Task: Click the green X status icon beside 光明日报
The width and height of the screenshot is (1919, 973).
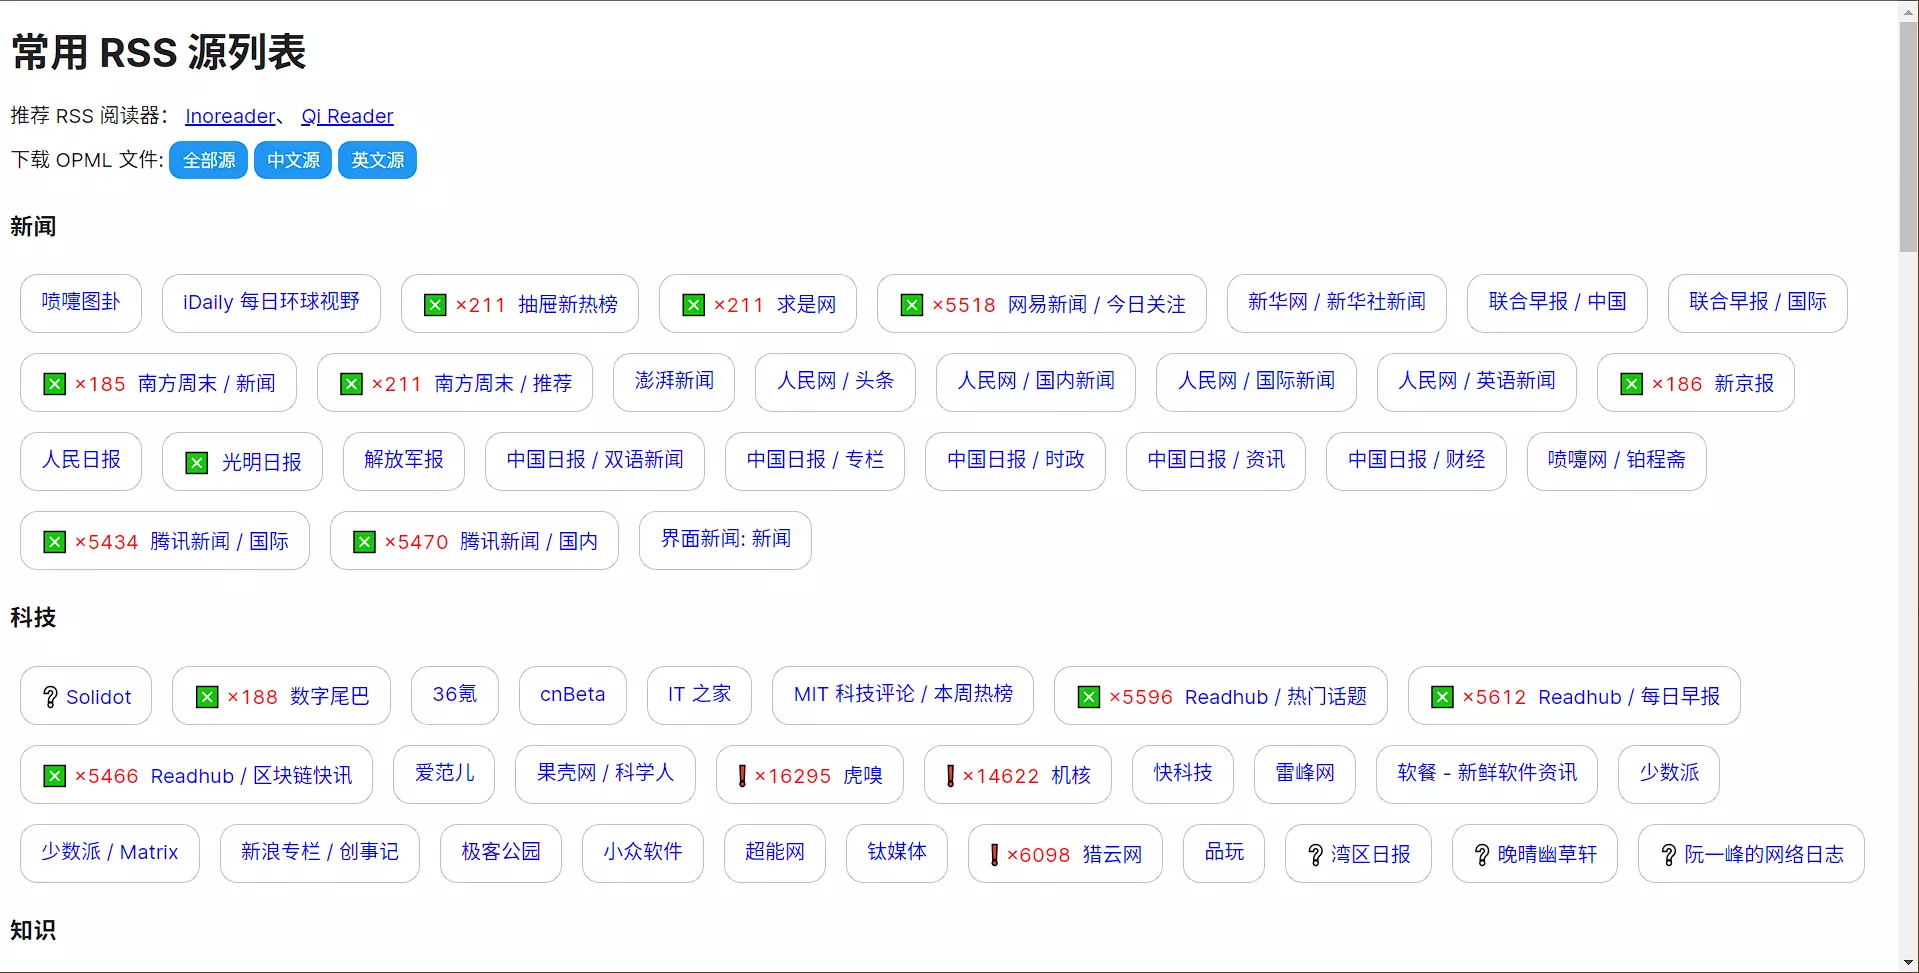Action: click(197, 463)
